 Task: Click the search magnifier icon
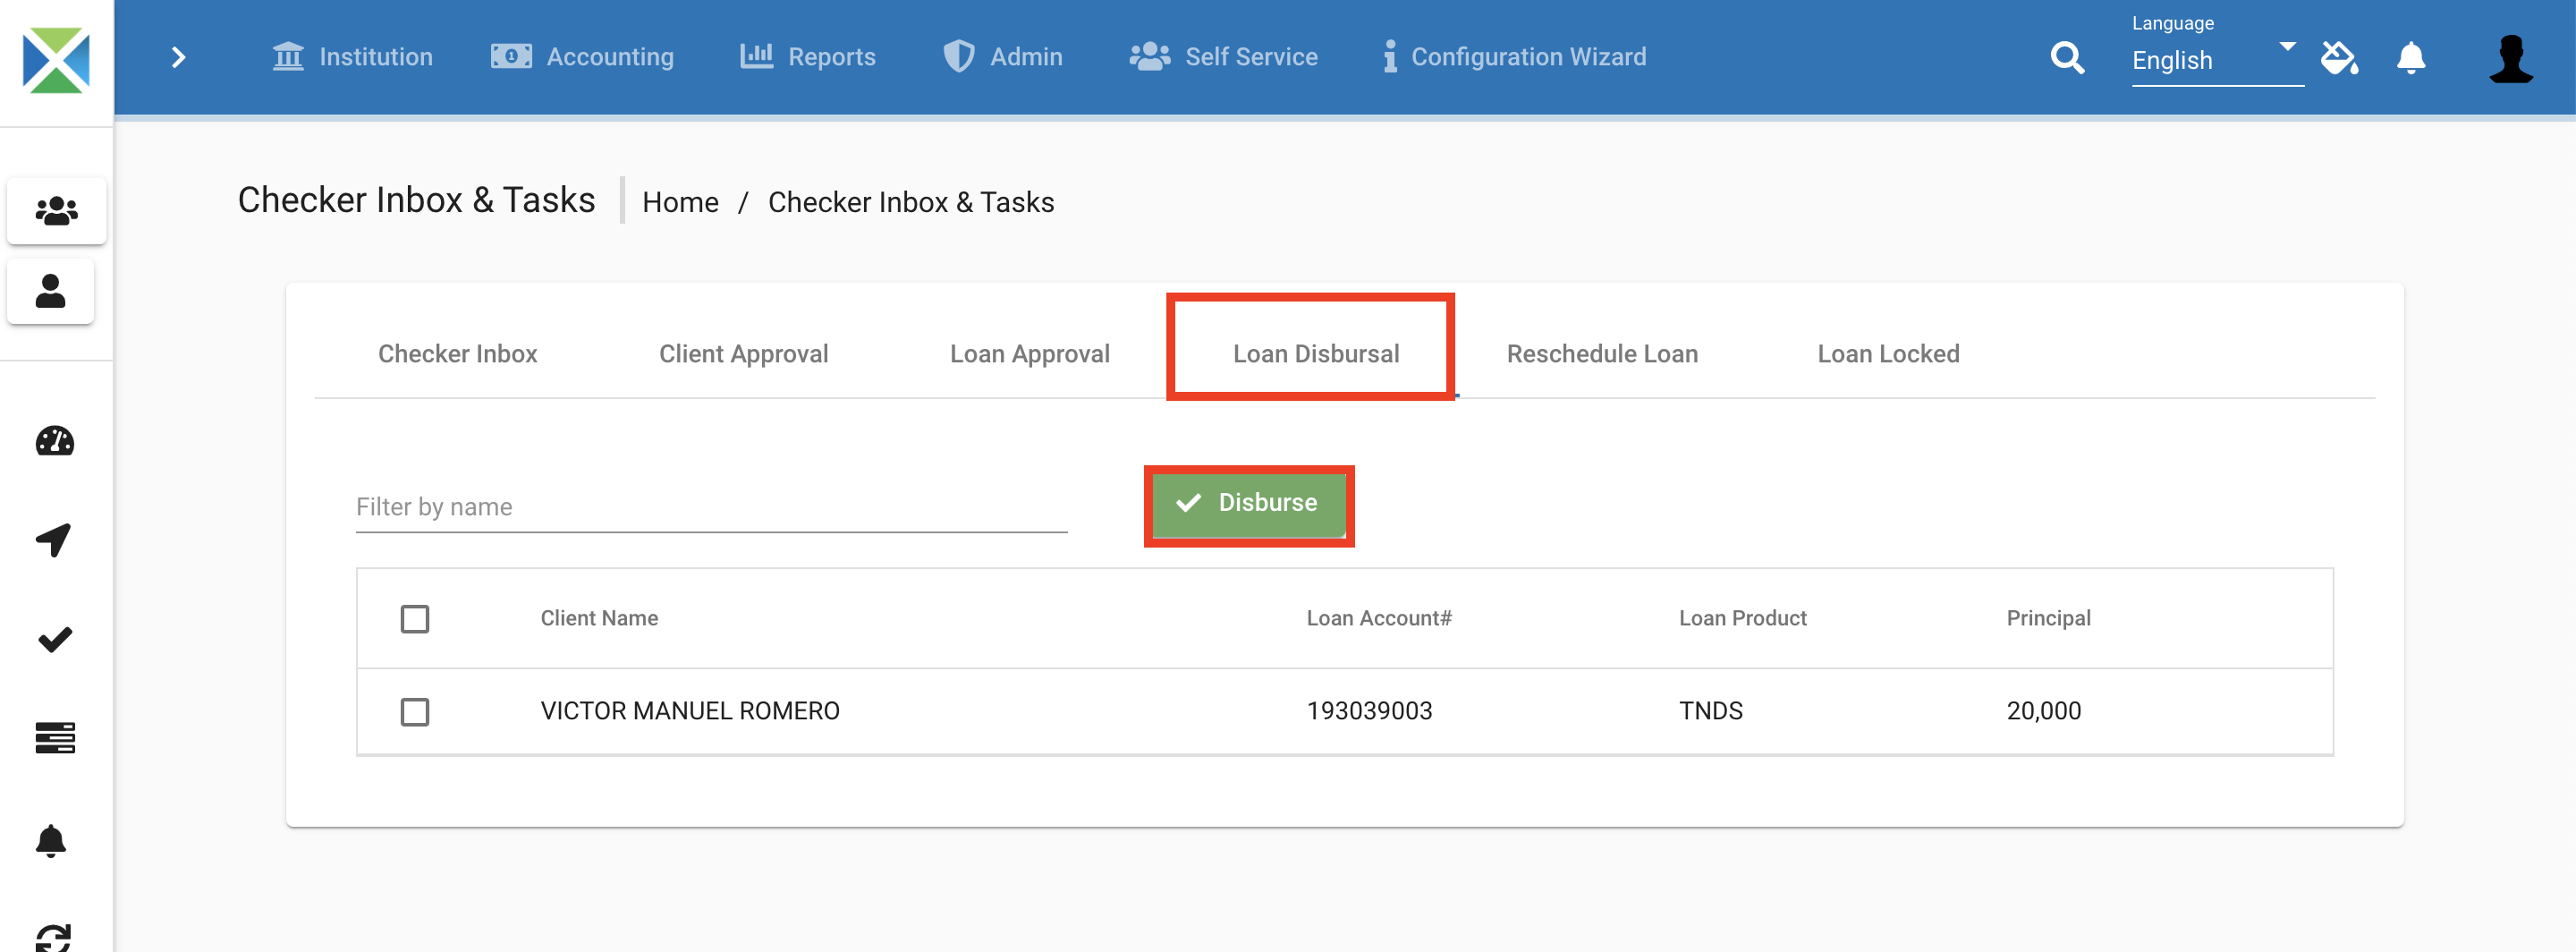pyautogui.click(x=2066, y=58)
